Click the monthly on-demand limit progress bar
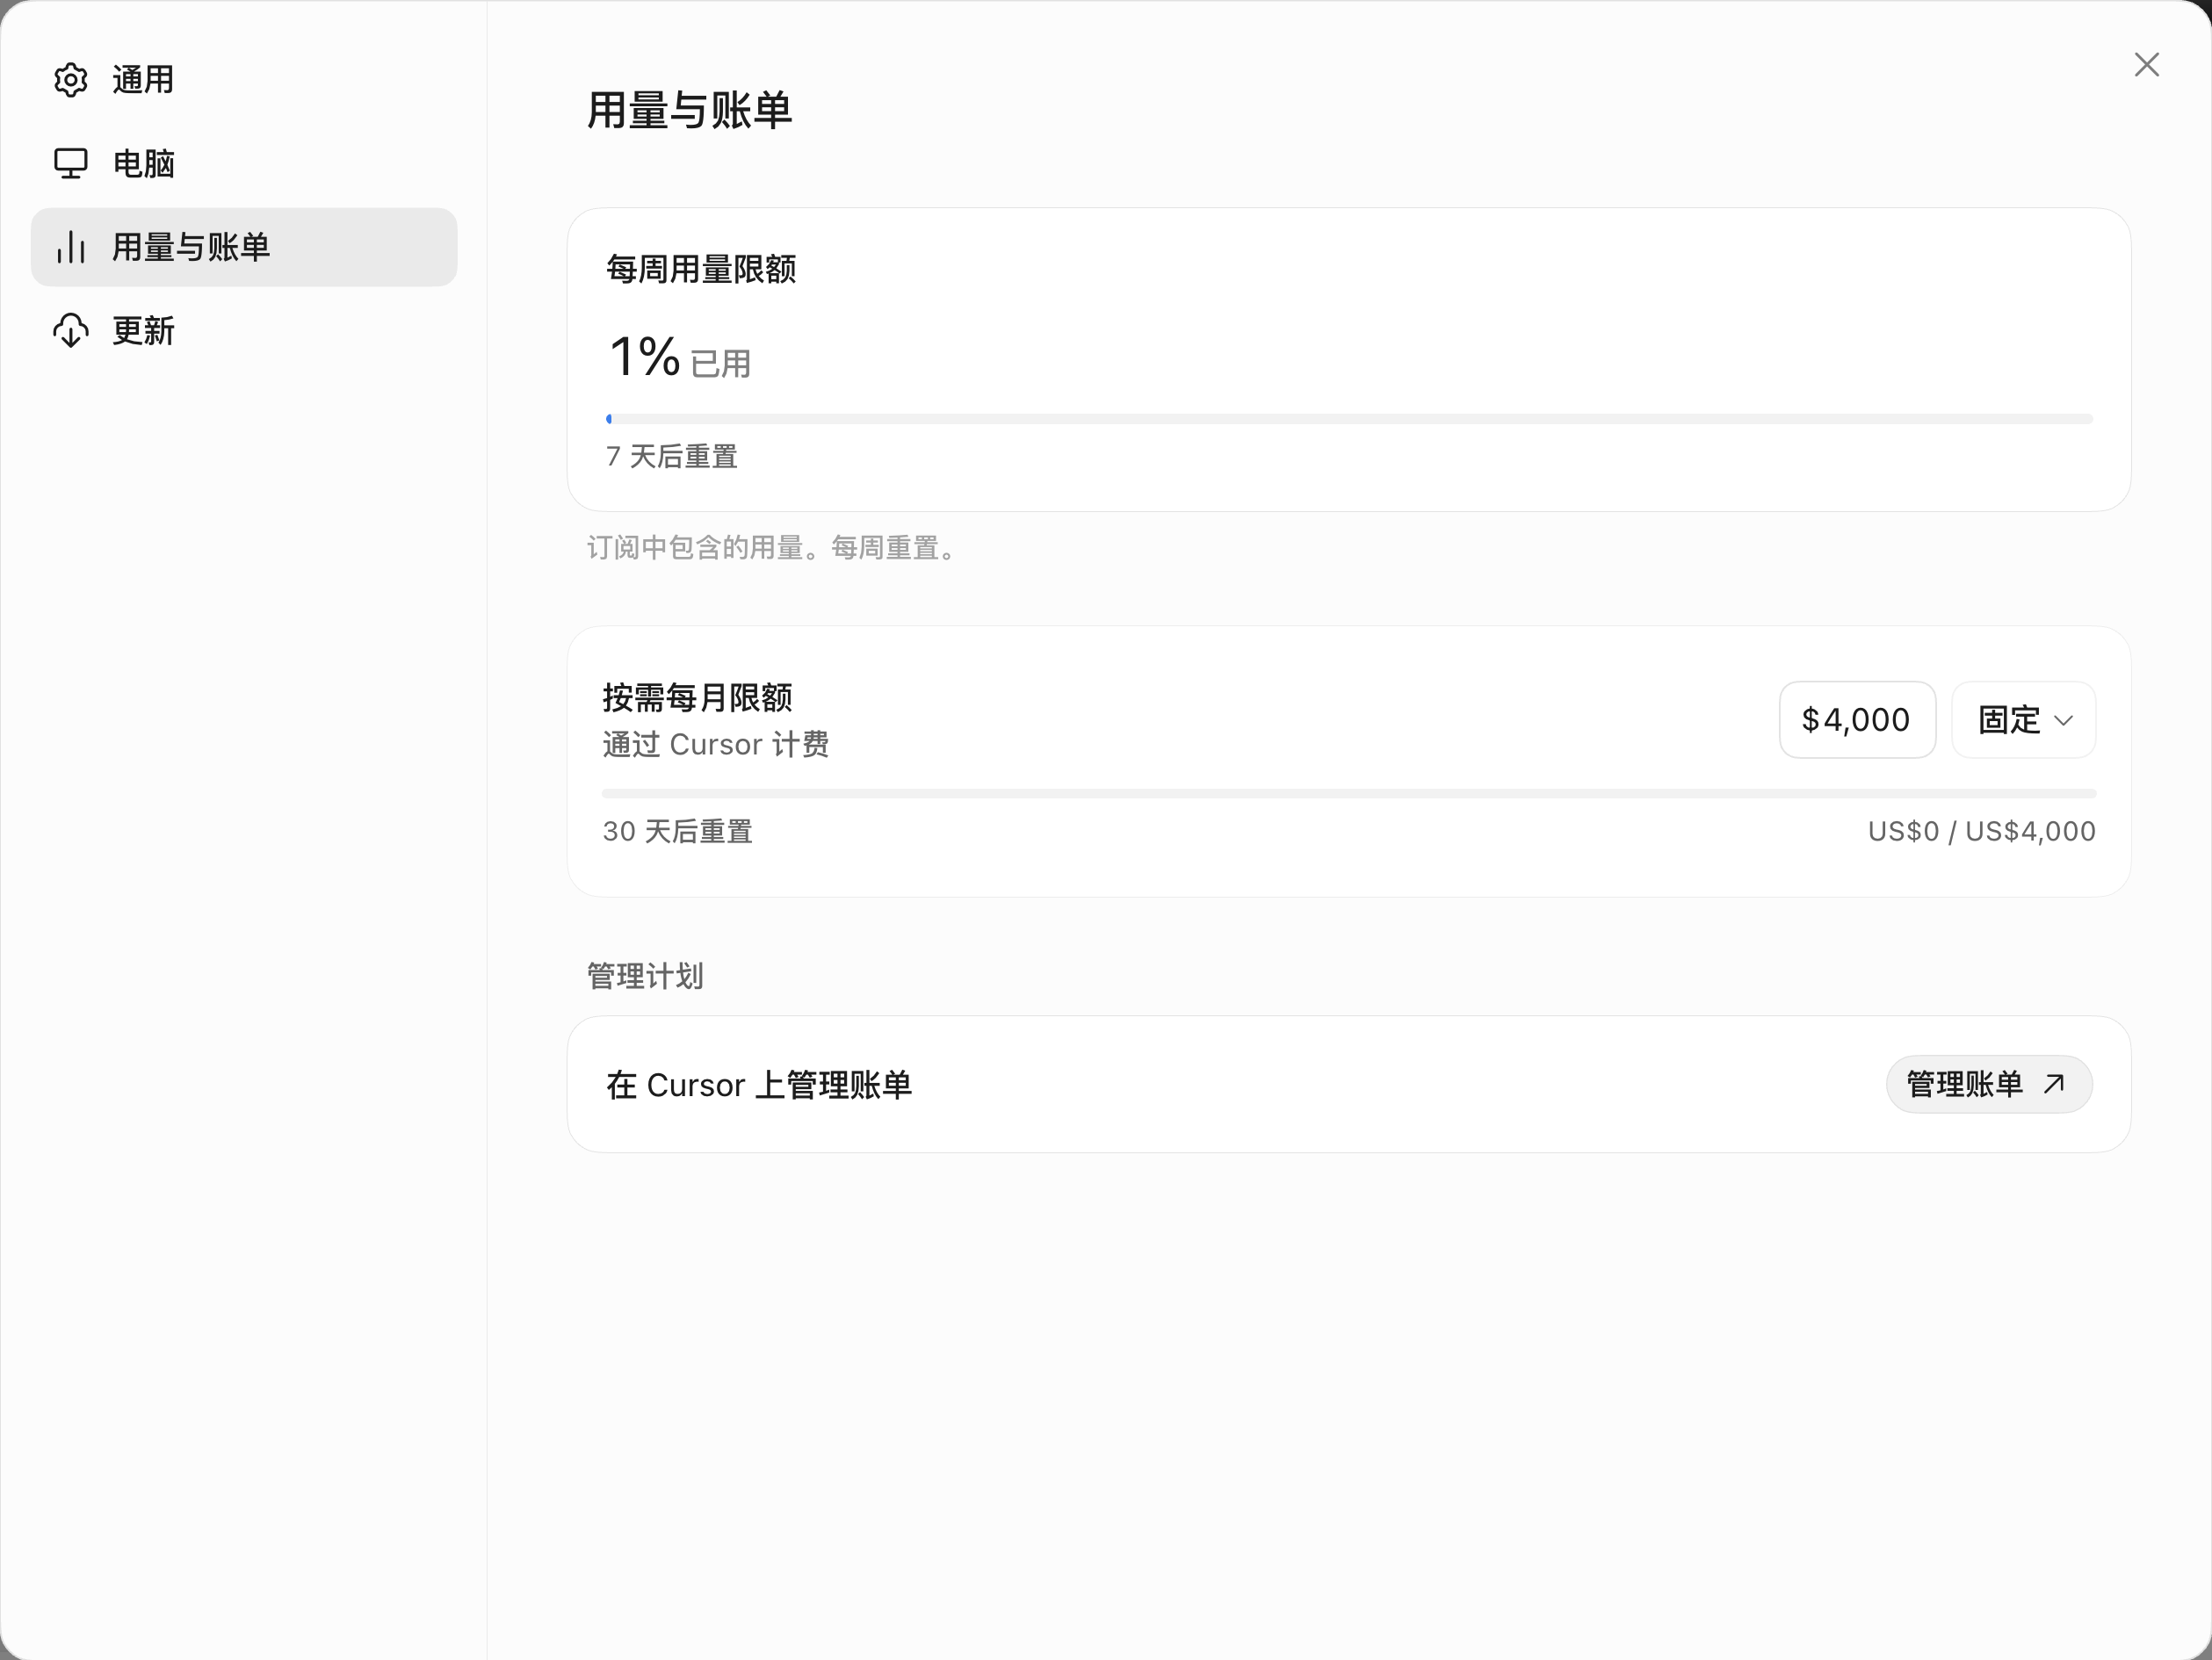Image resolution: width=2212 pixels, height=1660 pixels. (1349, 794)
